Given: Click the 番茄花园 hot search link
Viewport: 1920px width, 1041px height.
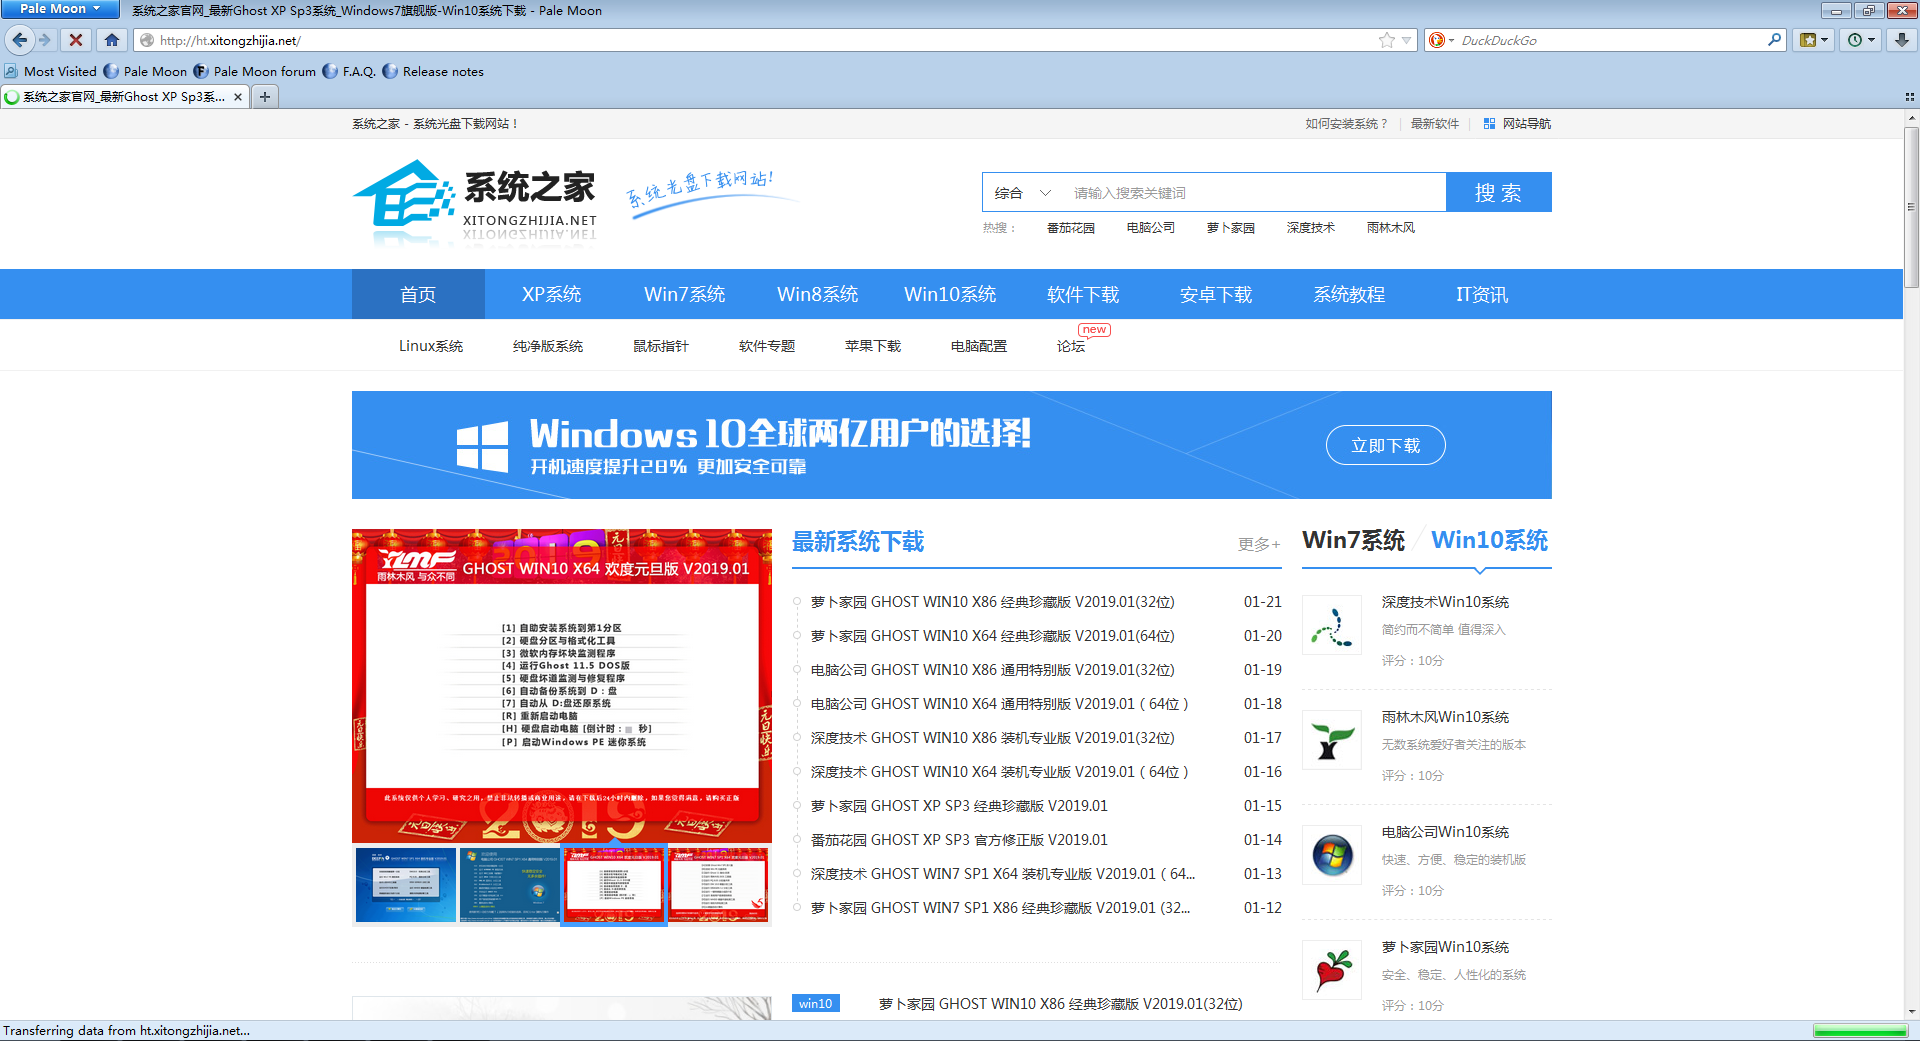Looking at the screenshot, I should (x=1071, y=228).
